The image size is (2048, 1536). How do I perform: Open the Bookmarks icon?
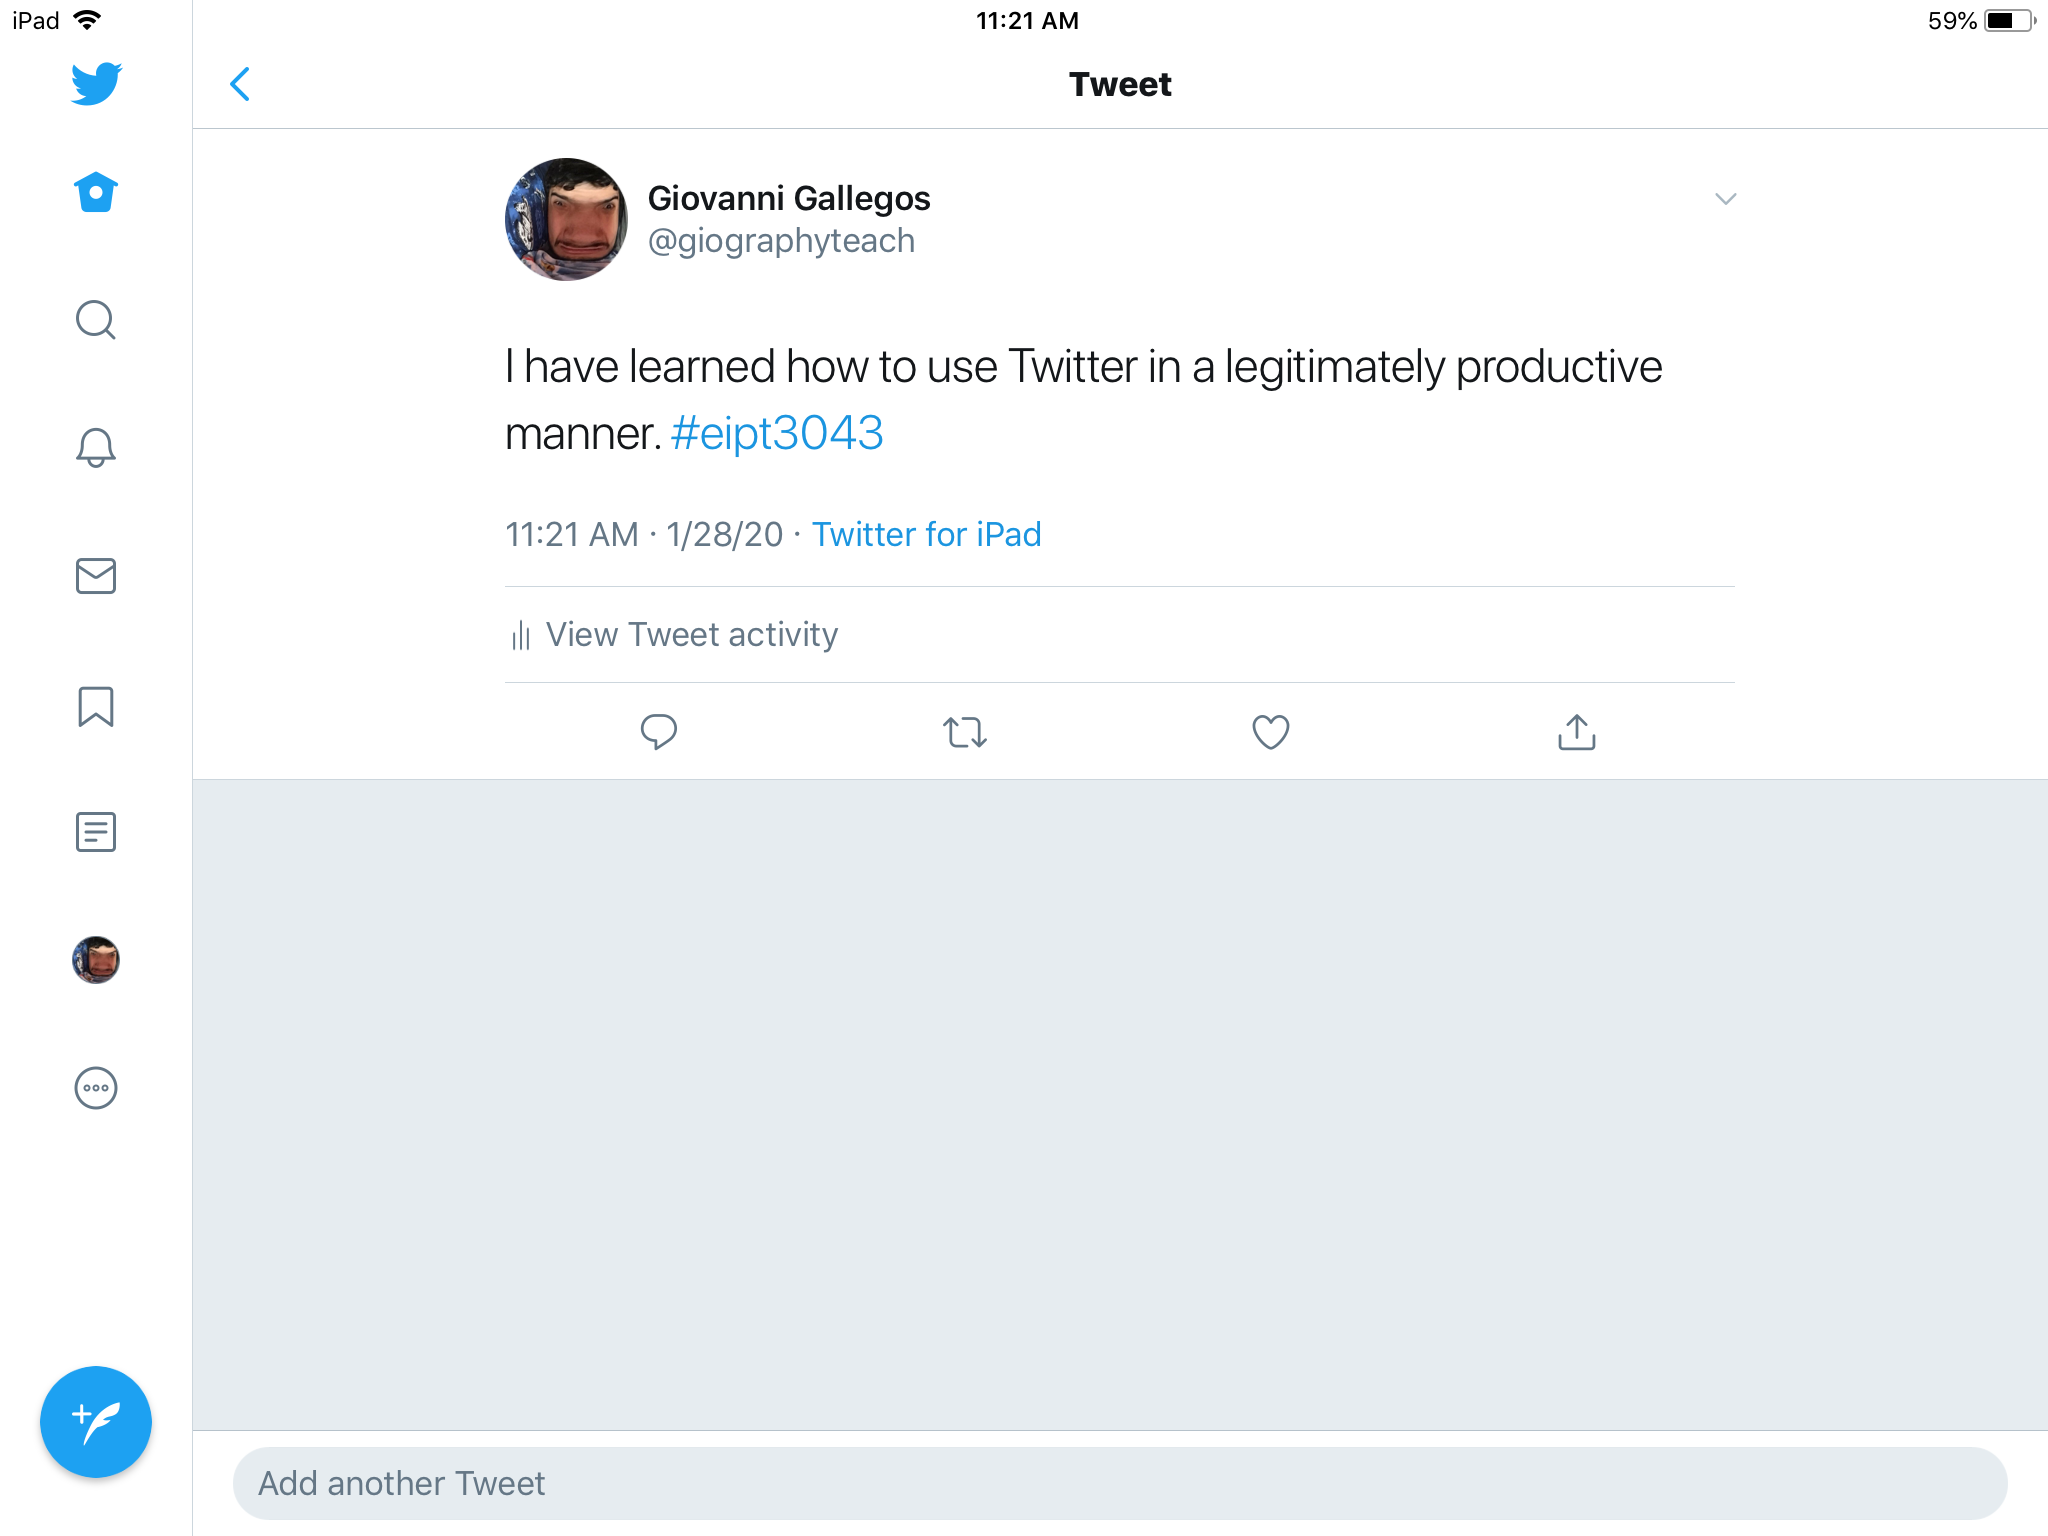(96, 706)
